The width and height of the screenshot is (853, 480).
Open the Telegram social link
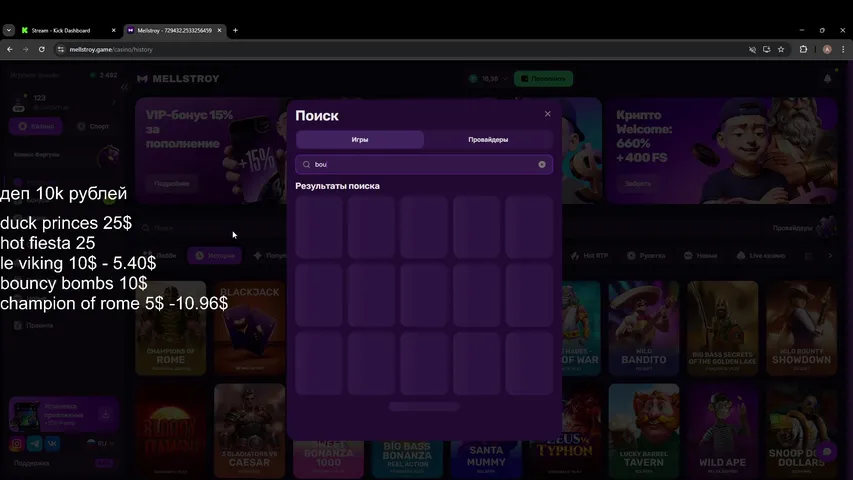[35, 444]
